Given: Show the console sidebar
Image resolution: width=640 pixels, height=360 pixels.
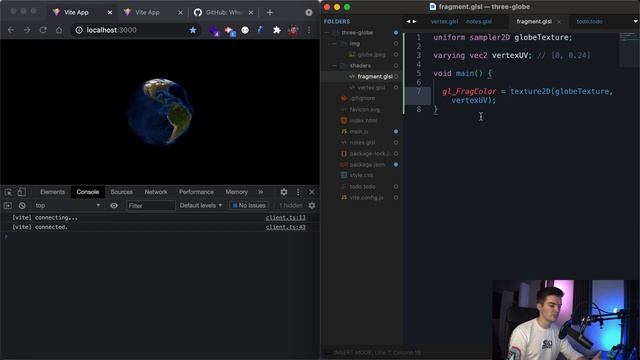Looking at the screenshot, I should pos(8,206).
